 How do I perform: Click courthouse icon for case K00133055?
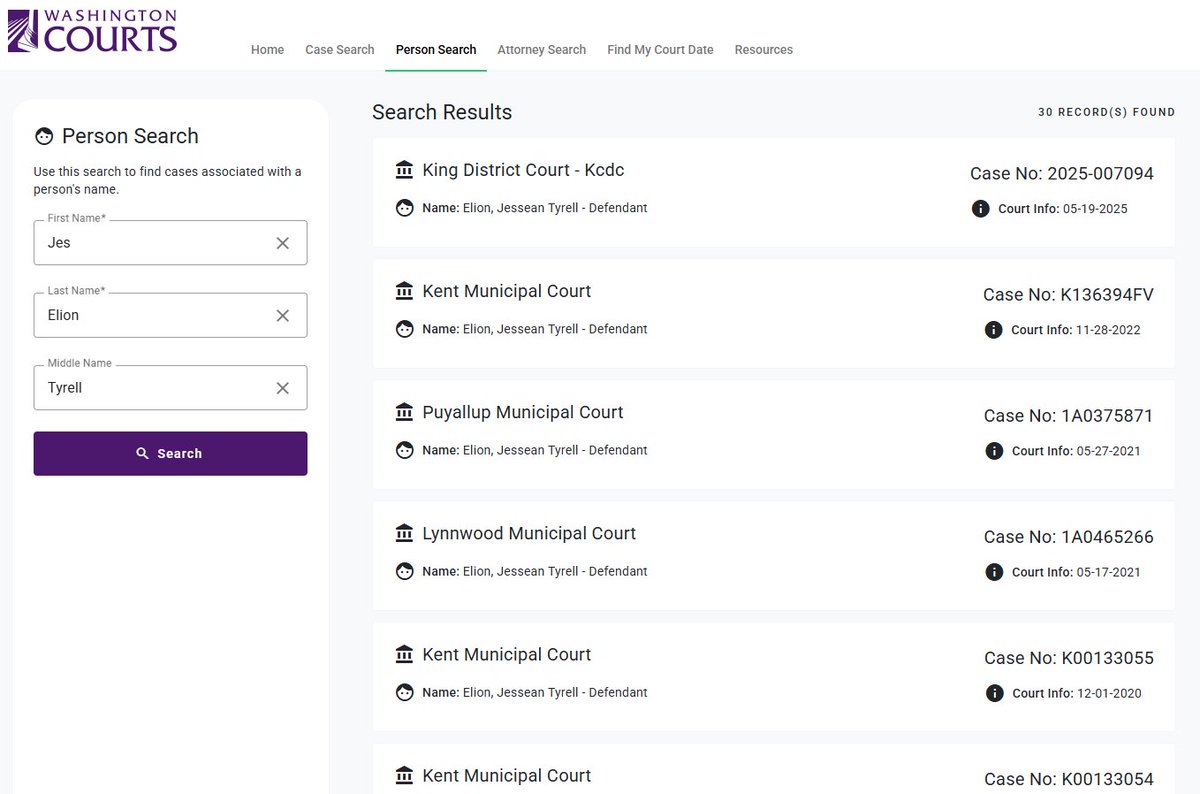(404, 654)
